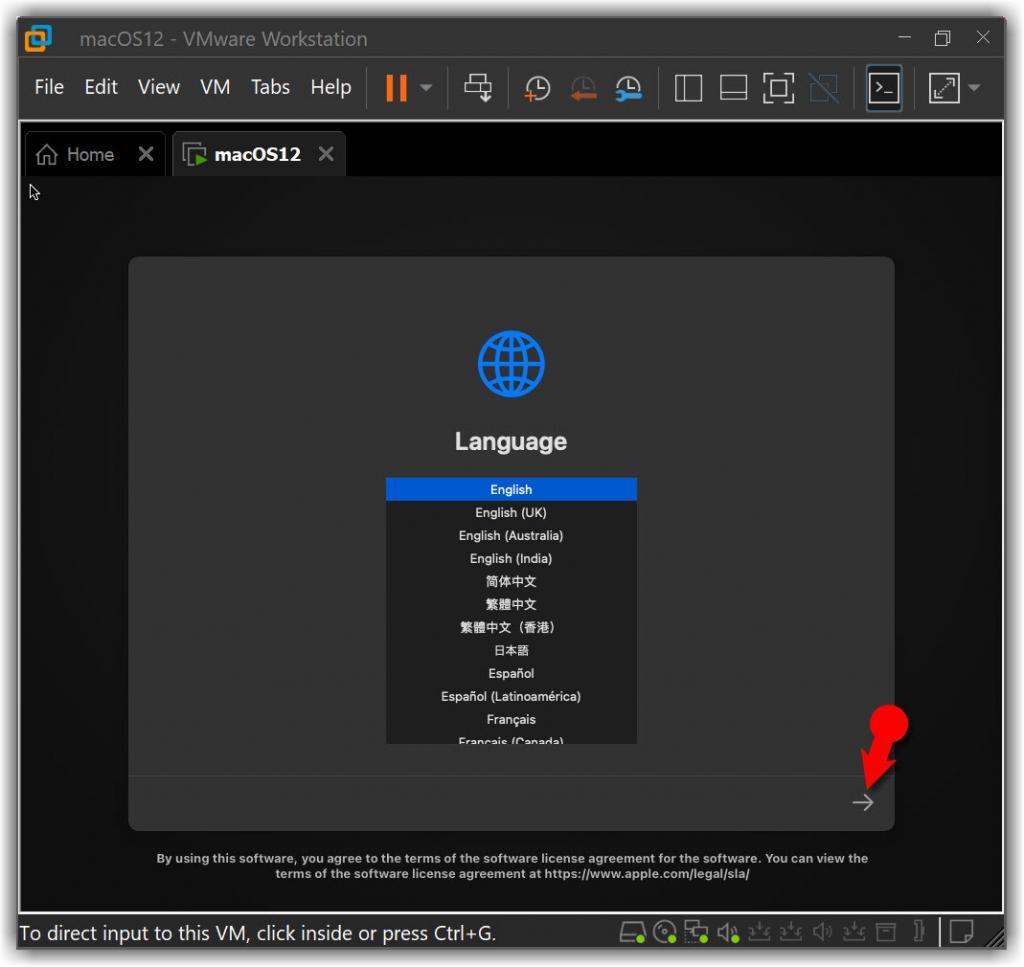Click the Pause VM button
Image resolution: width=1024 pixels, height=967 pixels.
[x=396, y=88]
